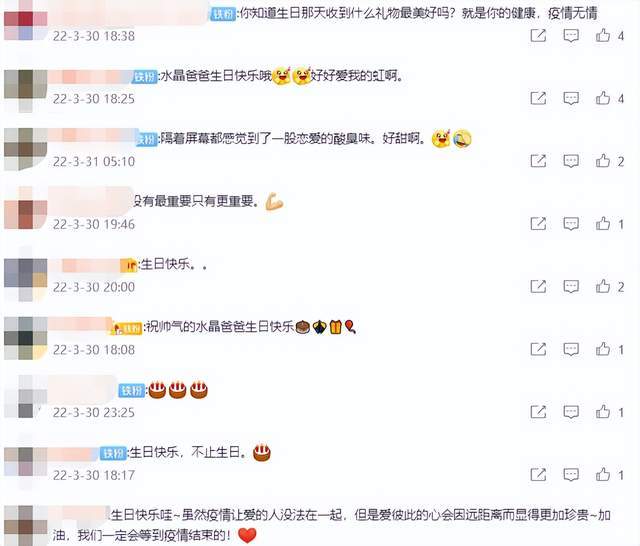Thumbs-up the three-cake emoji comment
This screenshot has height=546, width=640.
tap(602, 412)
